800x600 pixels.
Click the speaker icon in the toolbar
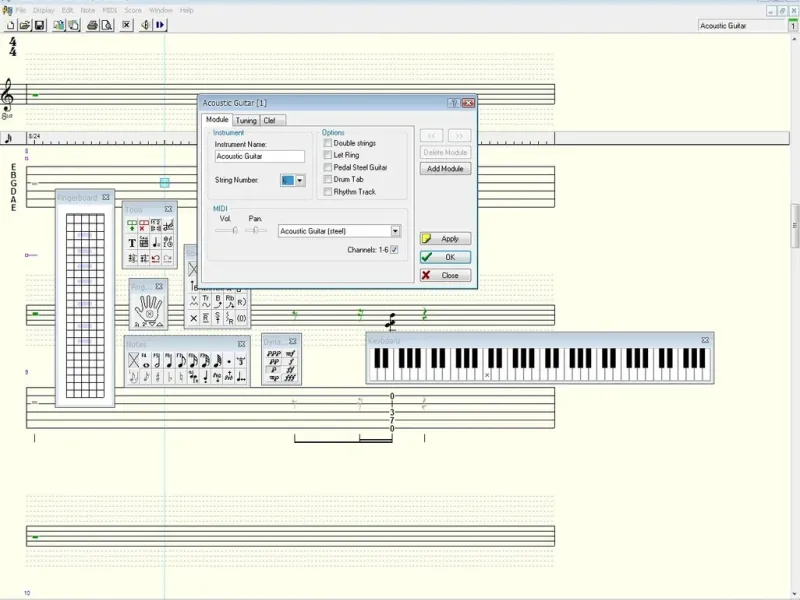click(x=145, y=25)
